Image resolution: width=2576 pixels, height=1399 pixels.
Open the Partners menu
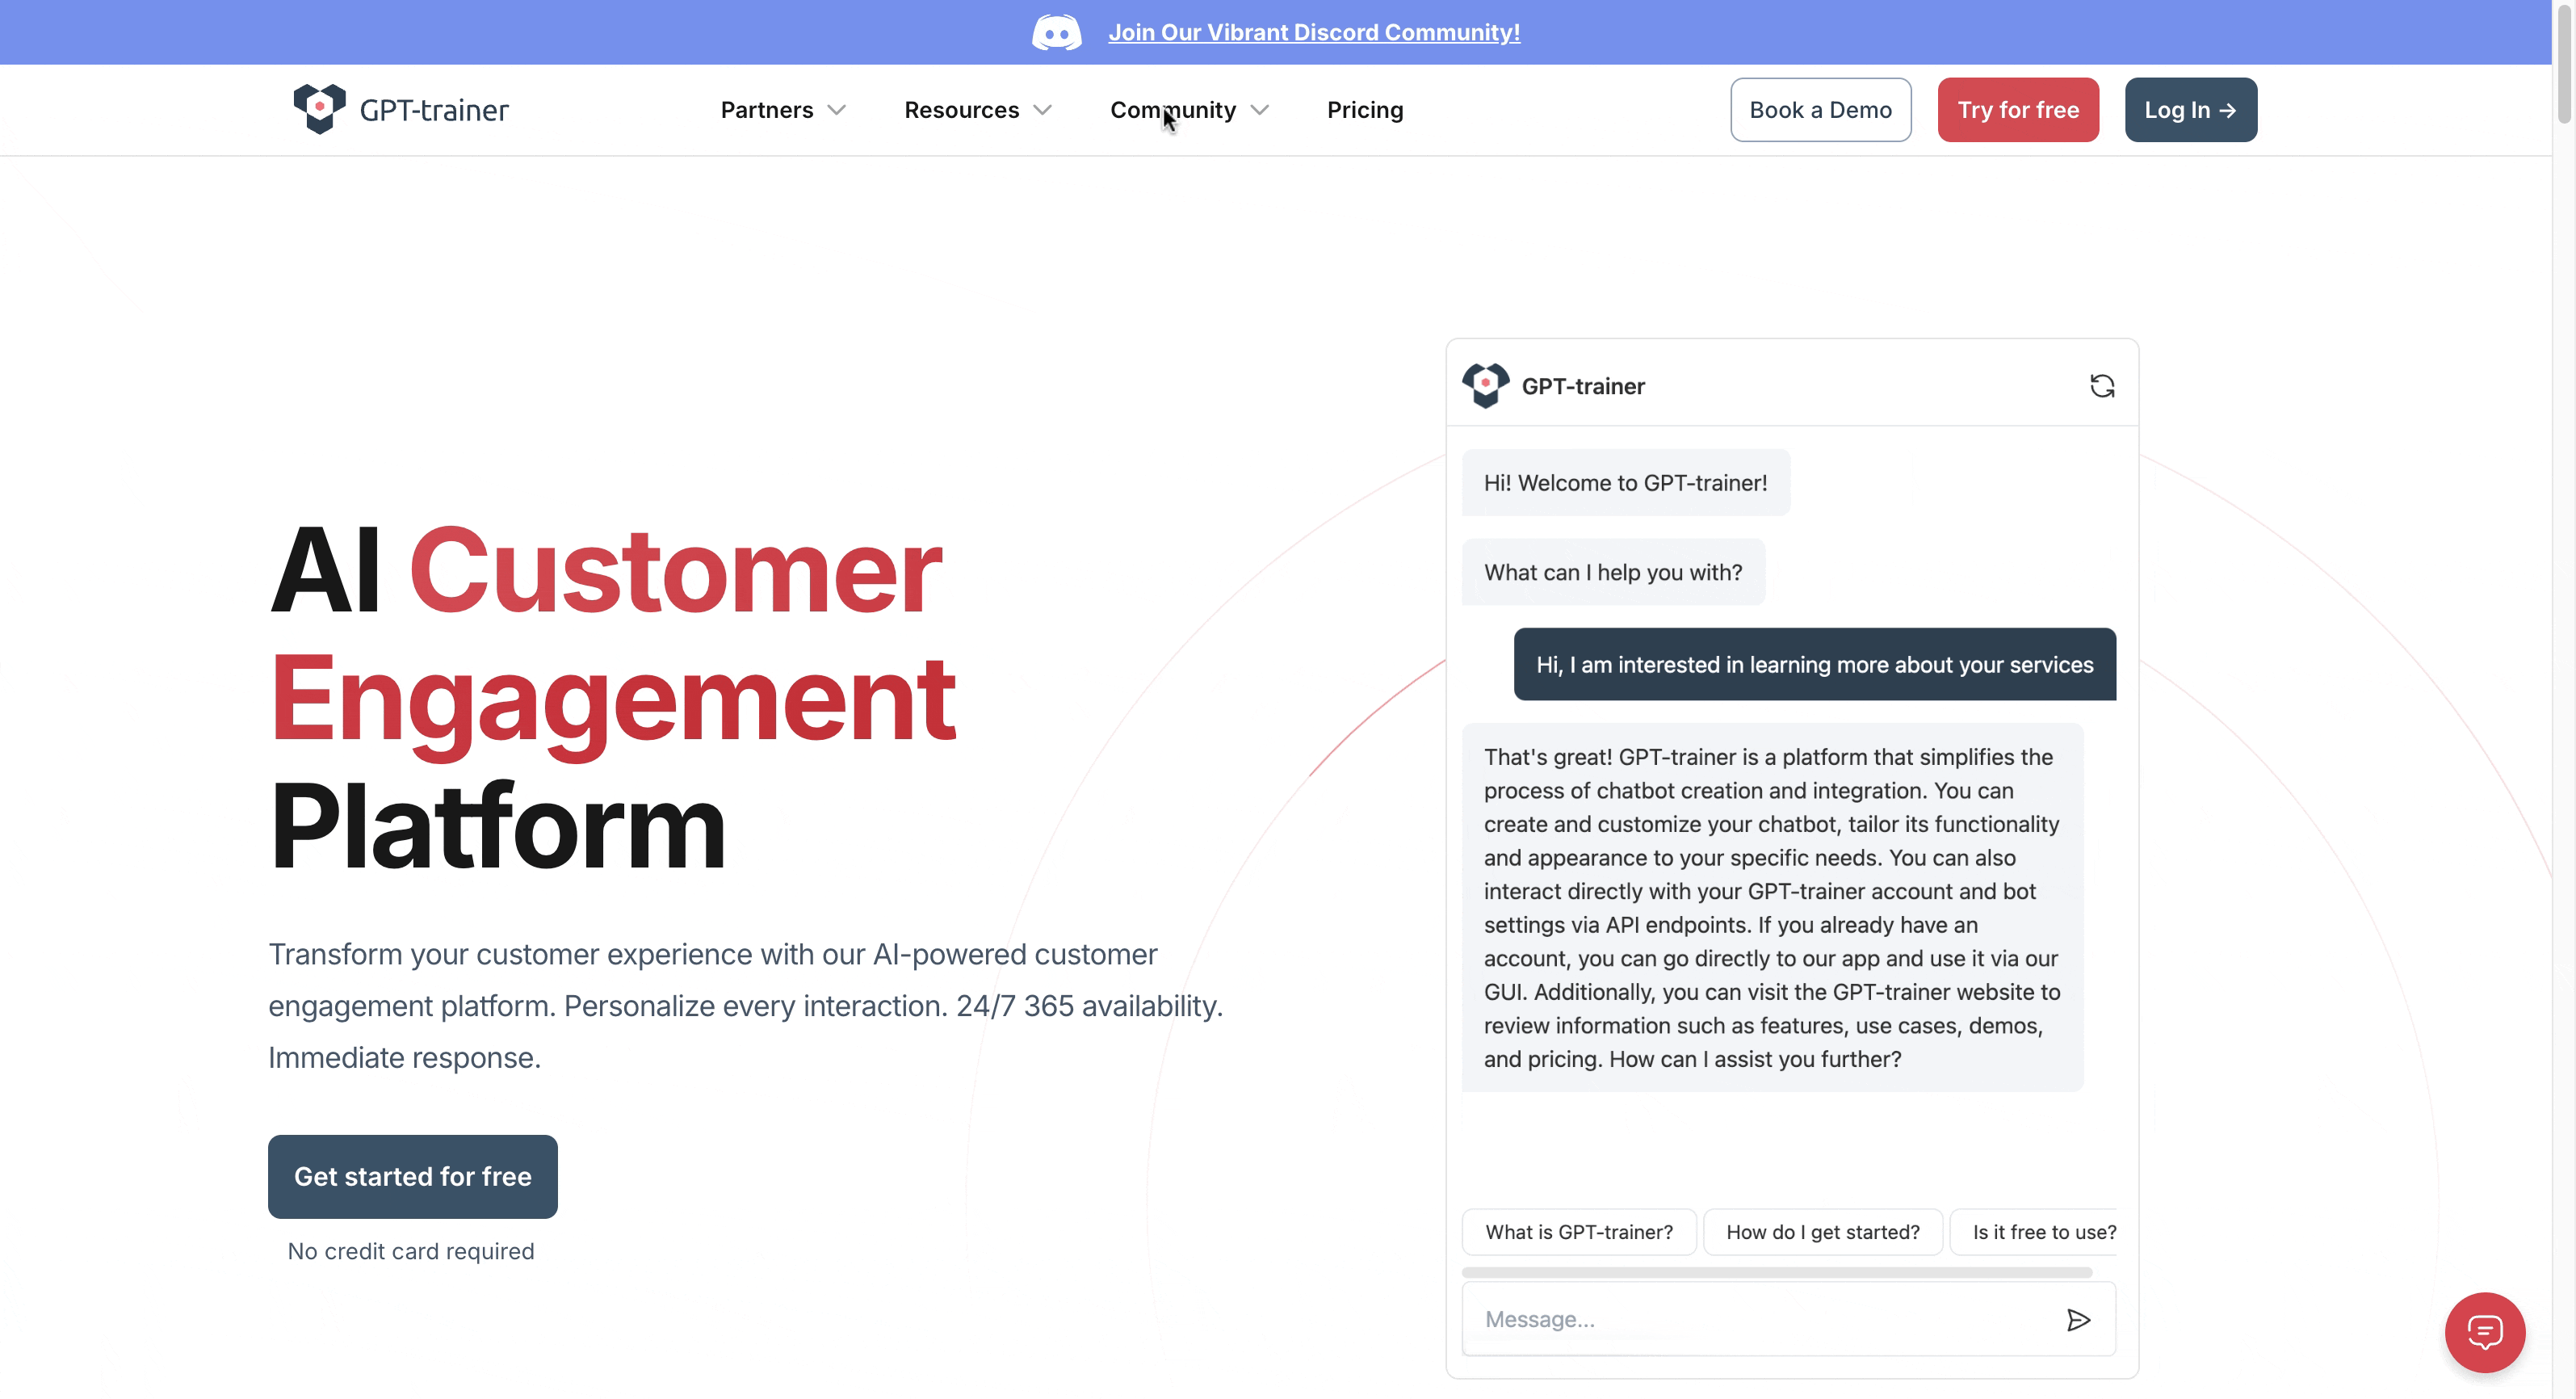coord(767,110)
